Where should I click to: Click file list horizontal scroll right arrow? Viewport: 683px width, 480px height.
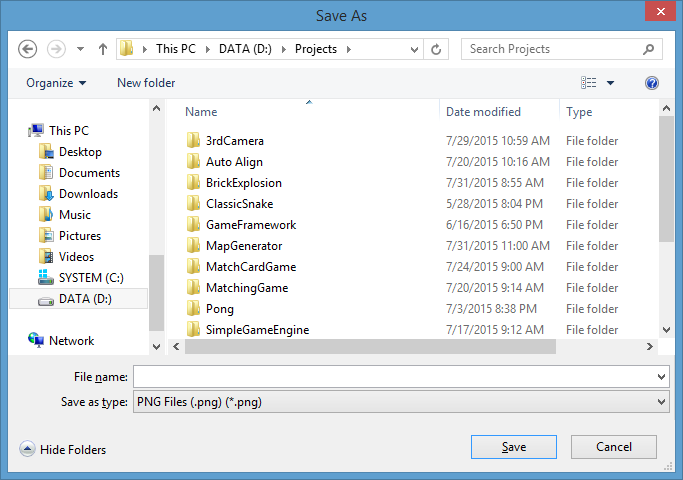click(x=650, y=347)
